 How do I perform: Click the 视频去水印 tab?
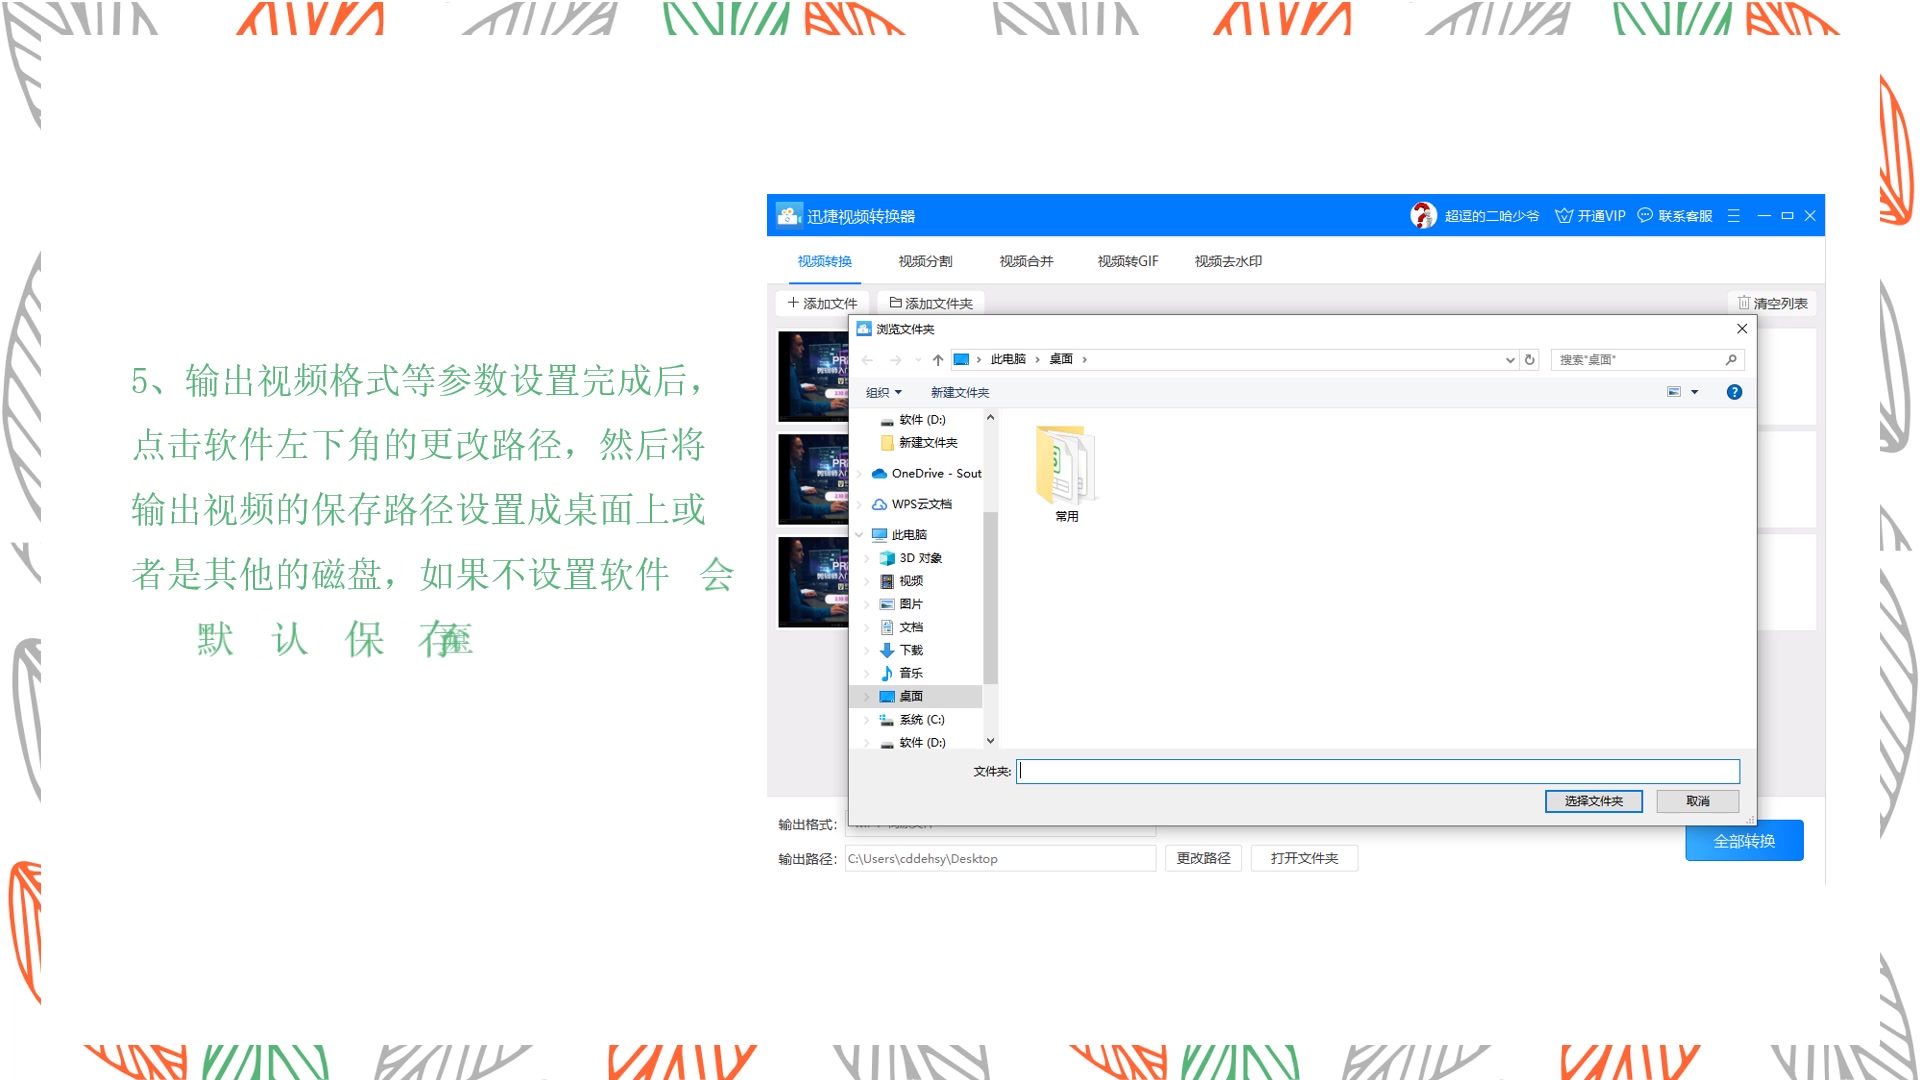(1225, 260)
